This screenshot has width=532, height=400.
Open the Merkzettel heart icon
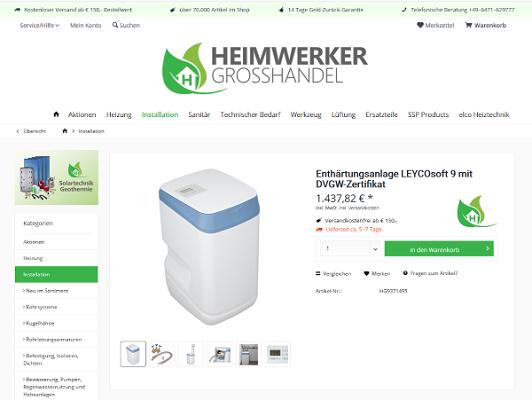(420, 25)
